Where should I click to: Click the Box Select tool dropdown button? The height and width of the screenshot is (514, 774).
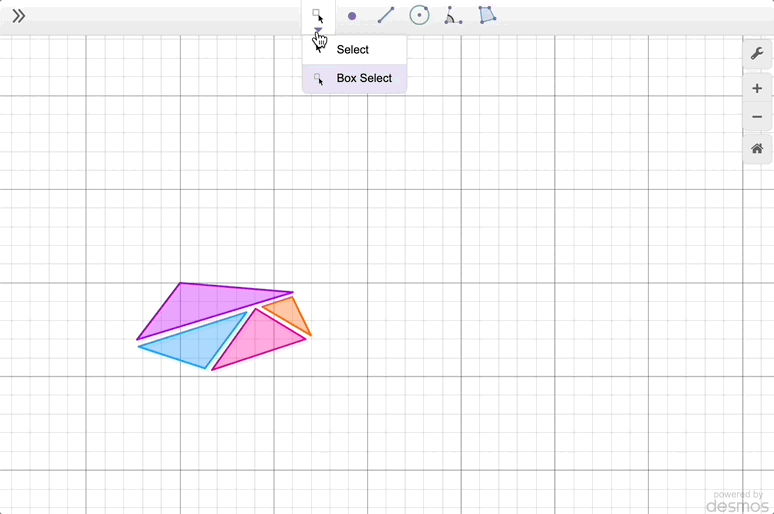pyautogui.click(x=318, y=14)
